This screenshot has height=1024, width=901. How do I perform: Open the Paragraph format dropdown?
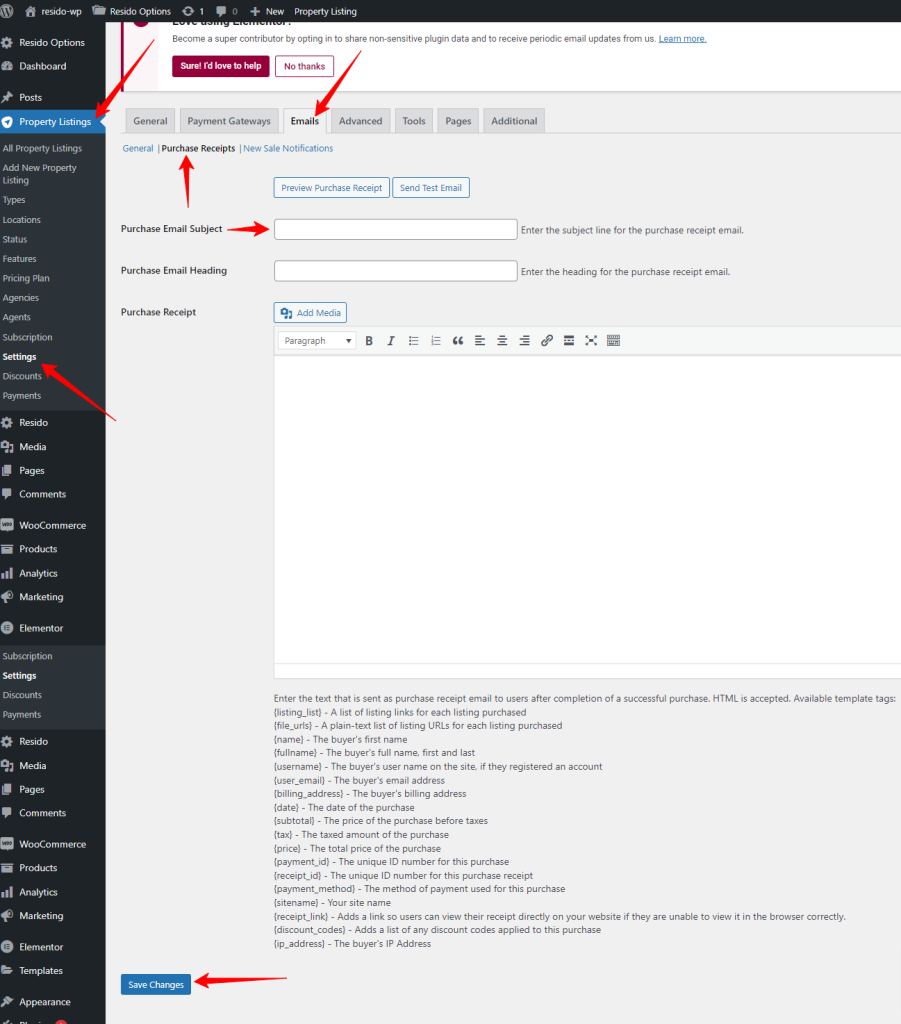[x=316, y=340]
